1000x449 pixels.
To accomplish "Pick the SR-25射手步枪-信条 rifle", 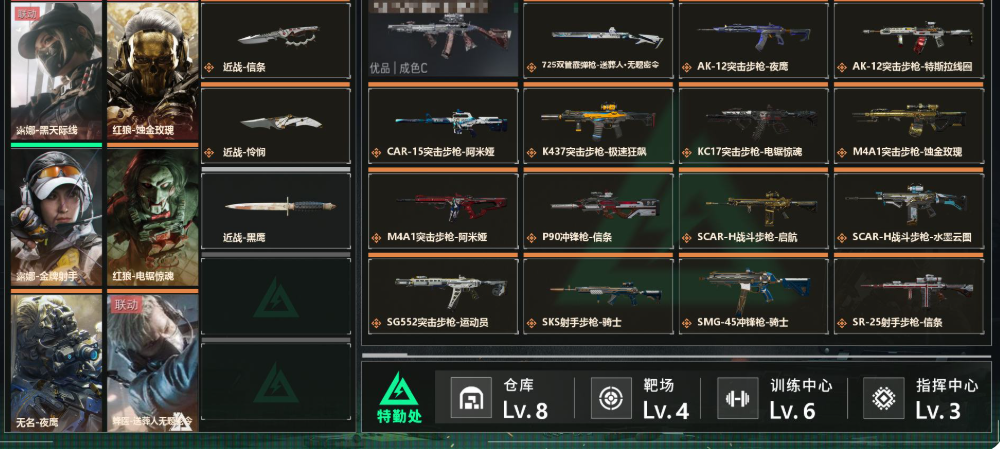I will point(908,296).
